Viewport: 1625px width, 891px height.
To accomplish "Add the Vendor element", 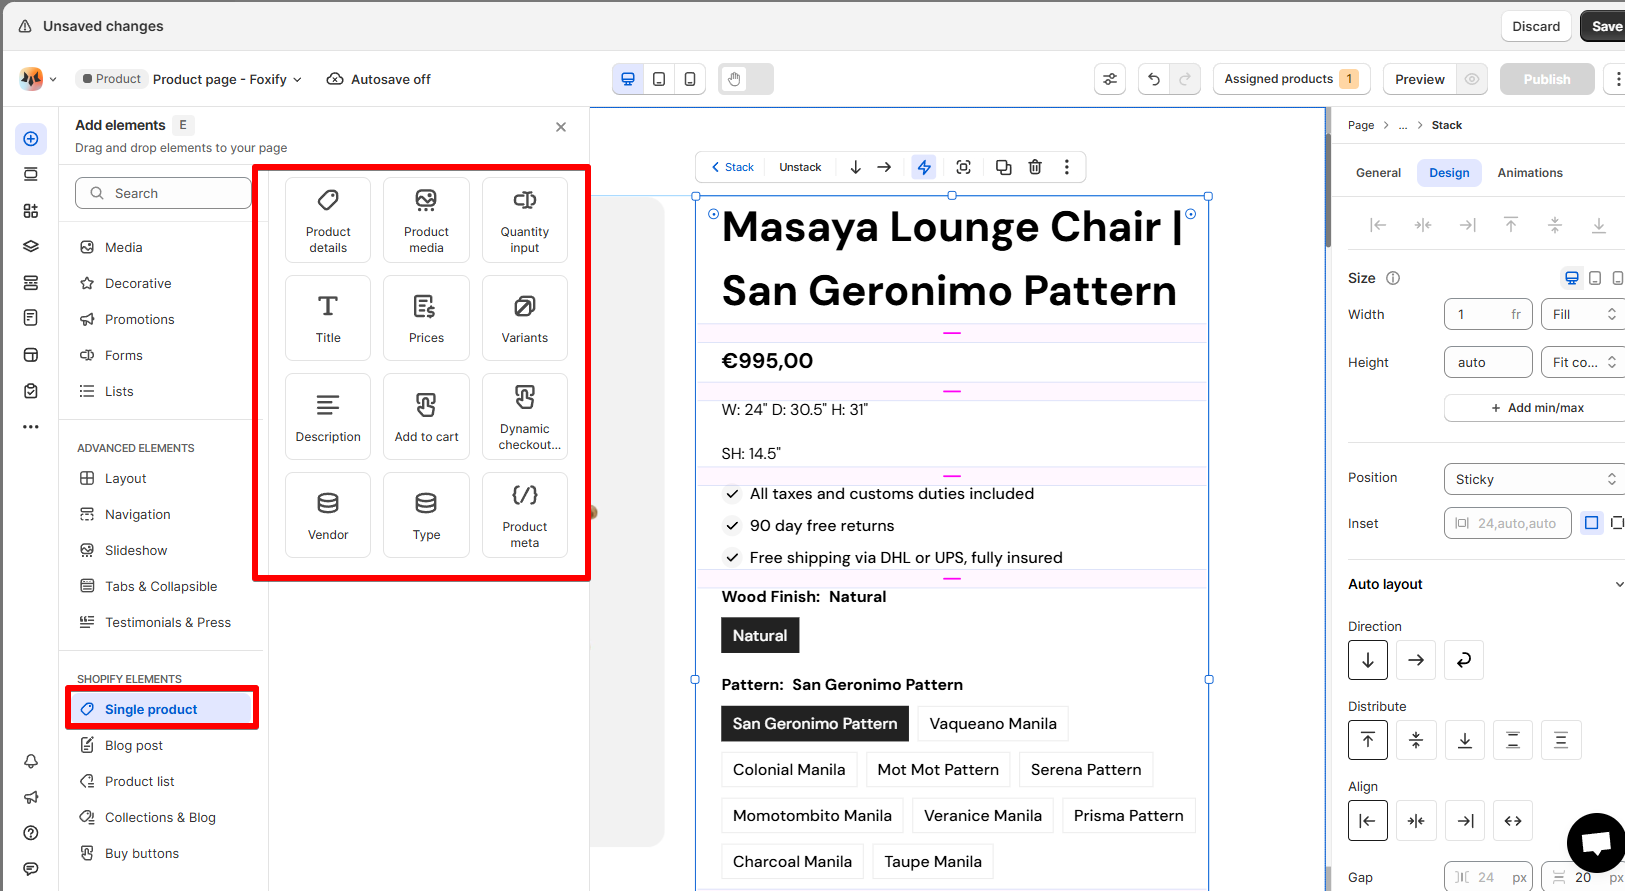I will [328, 515].
